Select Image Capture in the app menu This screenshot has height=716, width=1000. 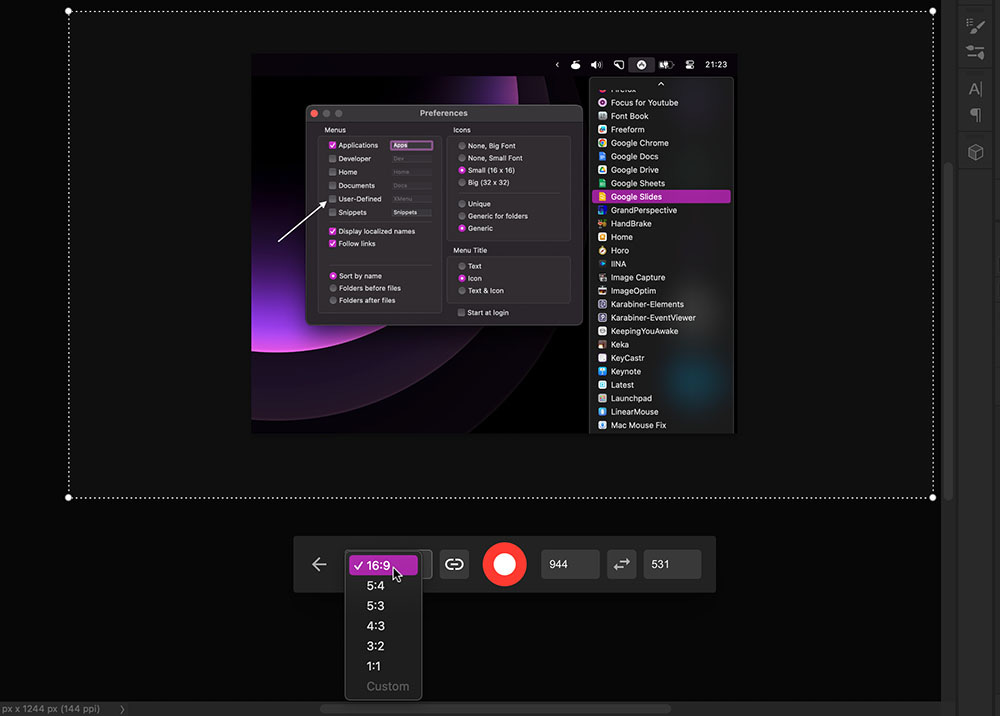[x=661, y=277]
